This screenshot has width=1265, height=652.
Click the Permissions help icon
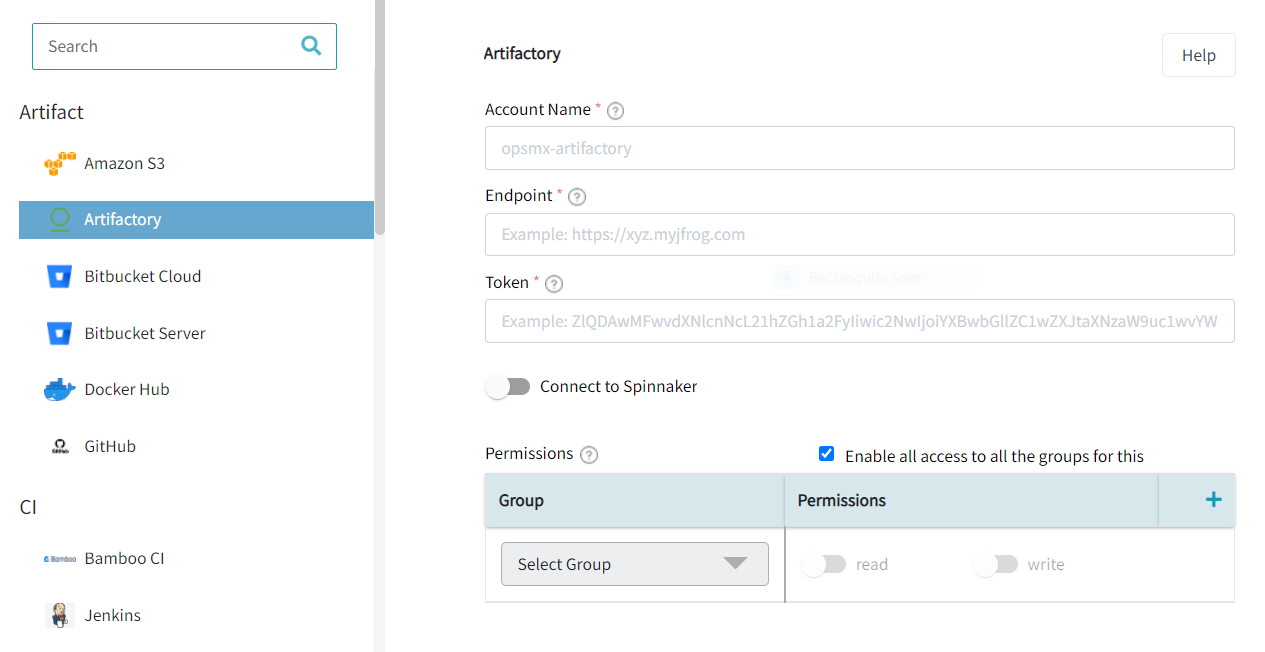click(x=588, y=454)
